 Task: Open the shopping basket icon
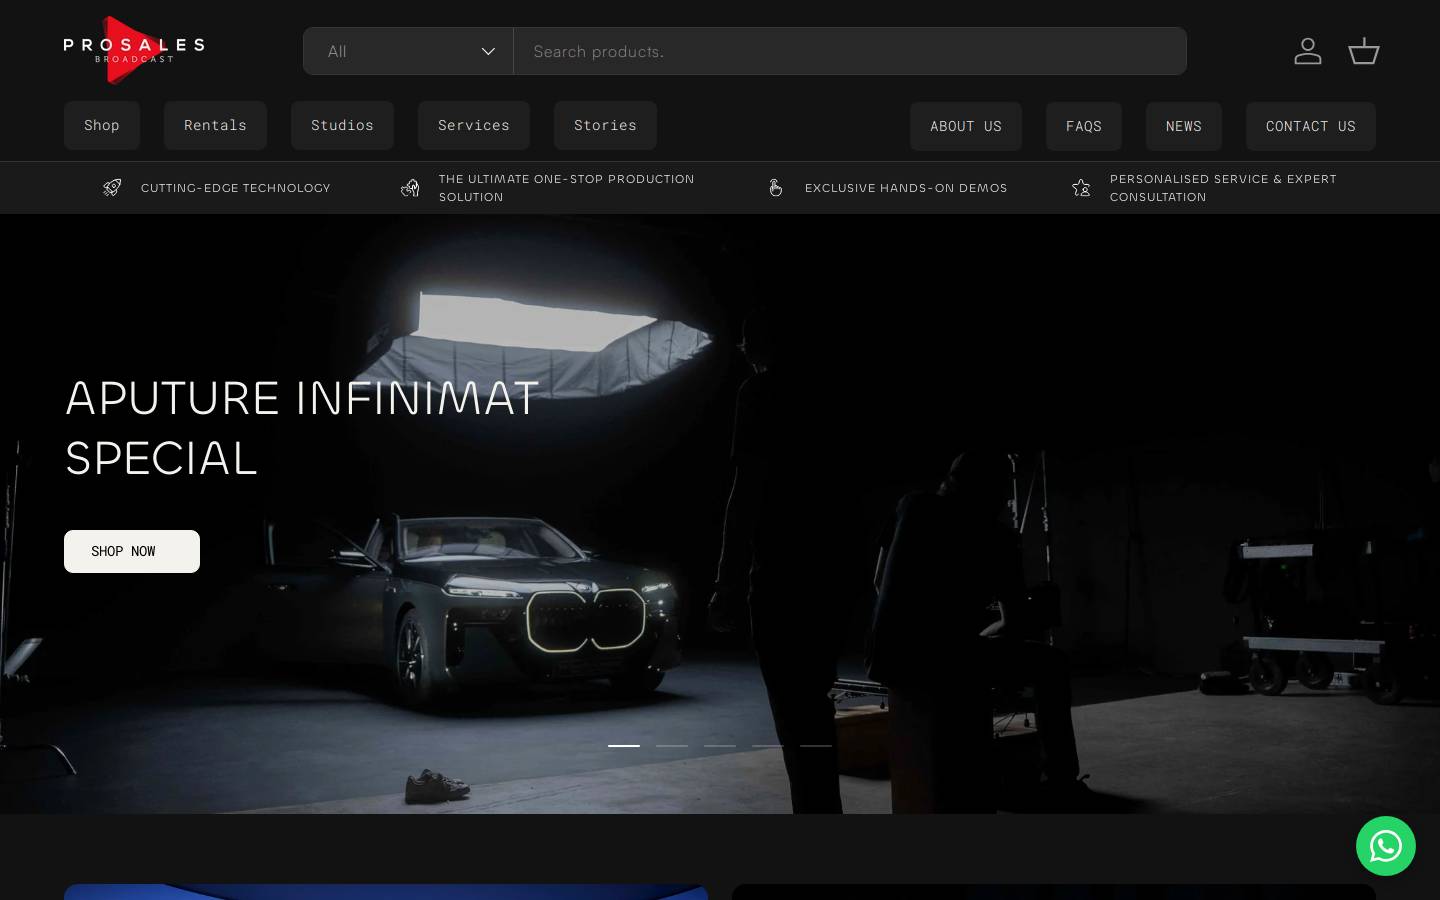pos(1364,51)
